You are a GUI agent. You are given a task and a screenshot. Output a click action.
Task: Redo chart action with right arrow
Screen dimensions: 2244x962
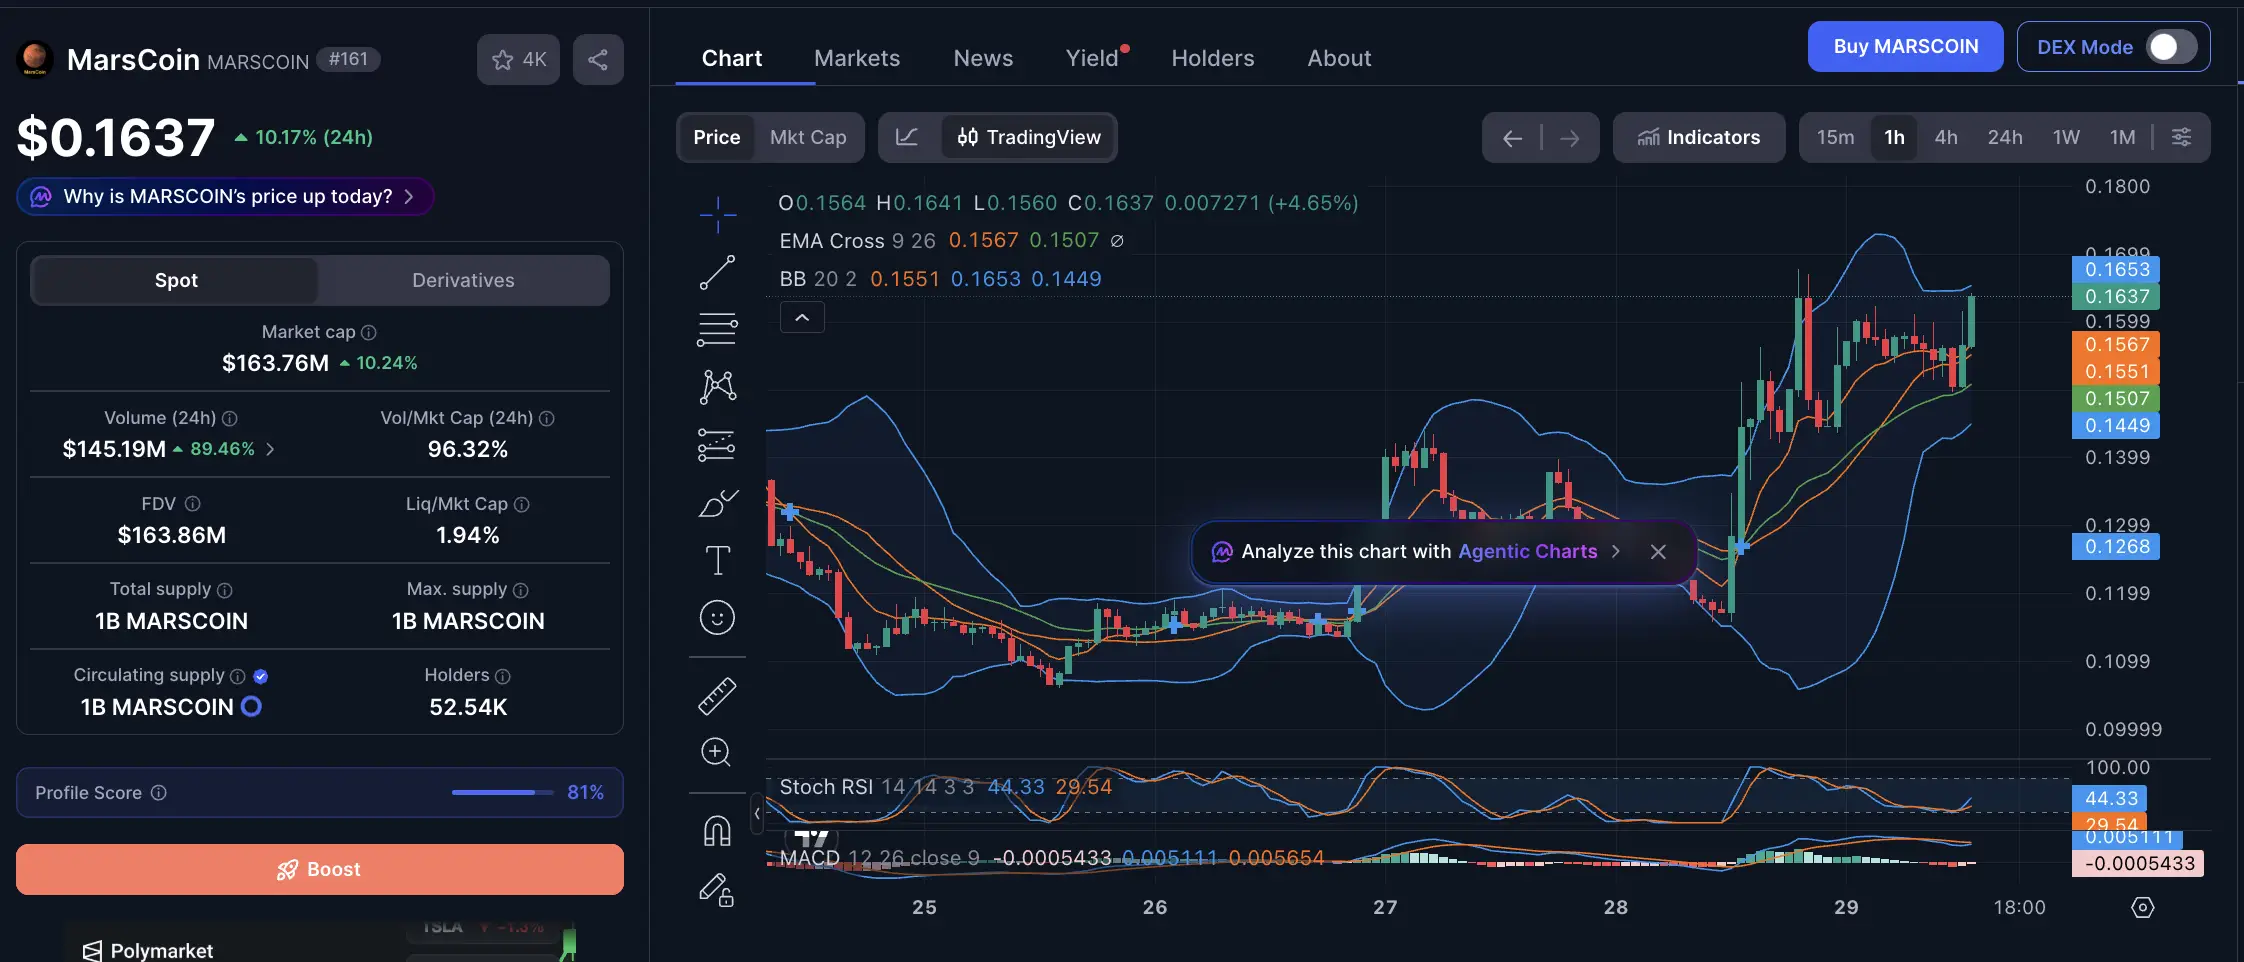(1569, 138)
